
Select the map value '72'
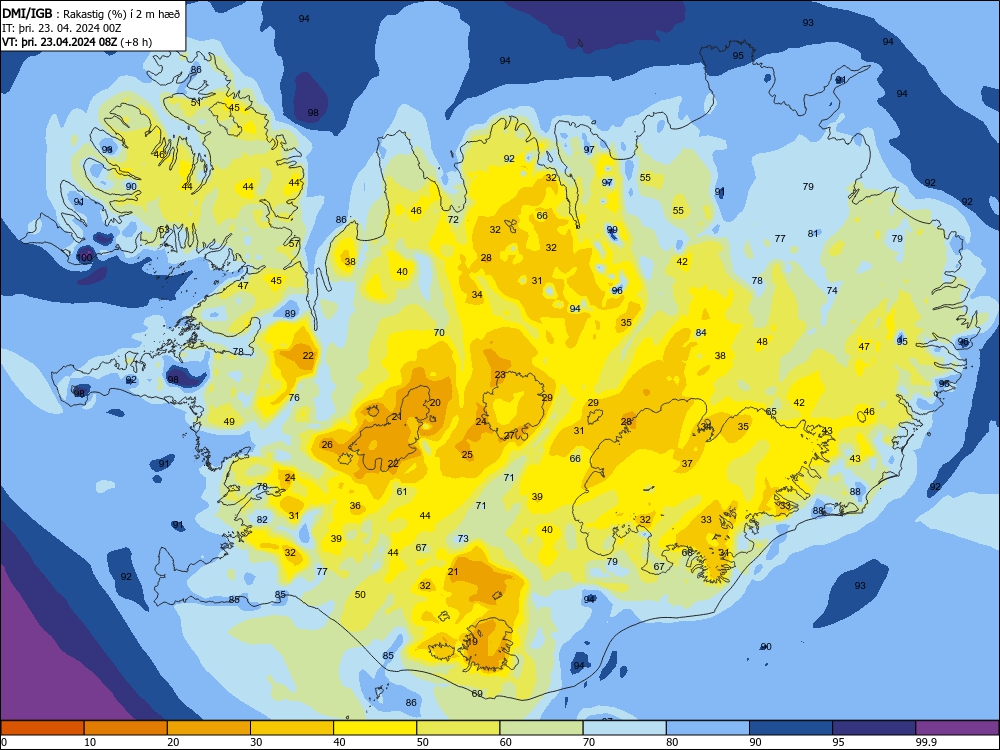coord(453,220)
